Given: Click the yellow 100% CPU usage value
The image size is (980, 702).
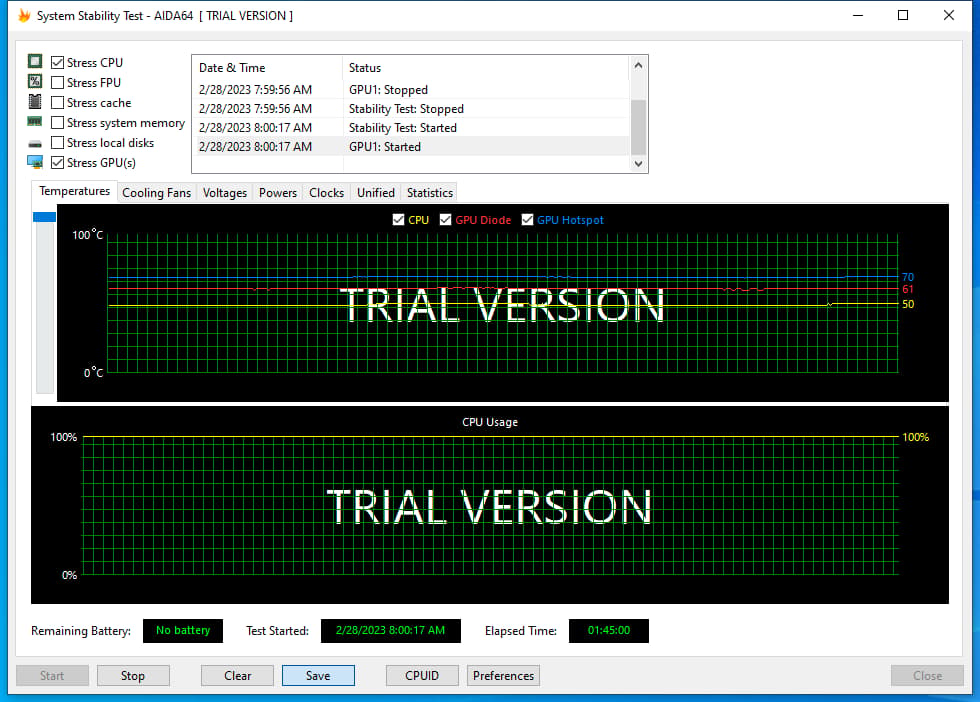Looking at the screenshot, I should point(916,437).
